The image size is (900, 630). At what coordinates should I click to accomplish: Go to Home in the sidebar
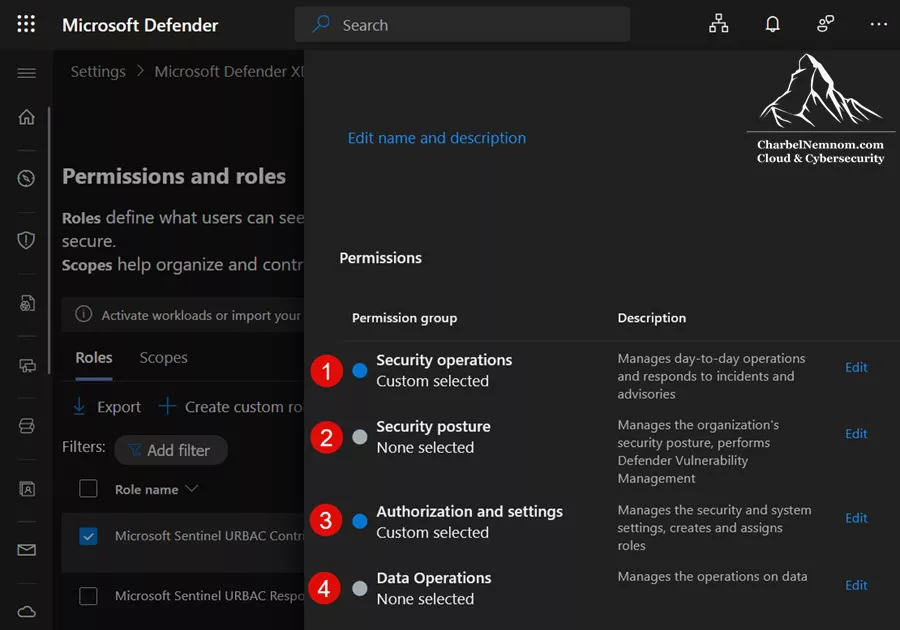pos(26,117)
